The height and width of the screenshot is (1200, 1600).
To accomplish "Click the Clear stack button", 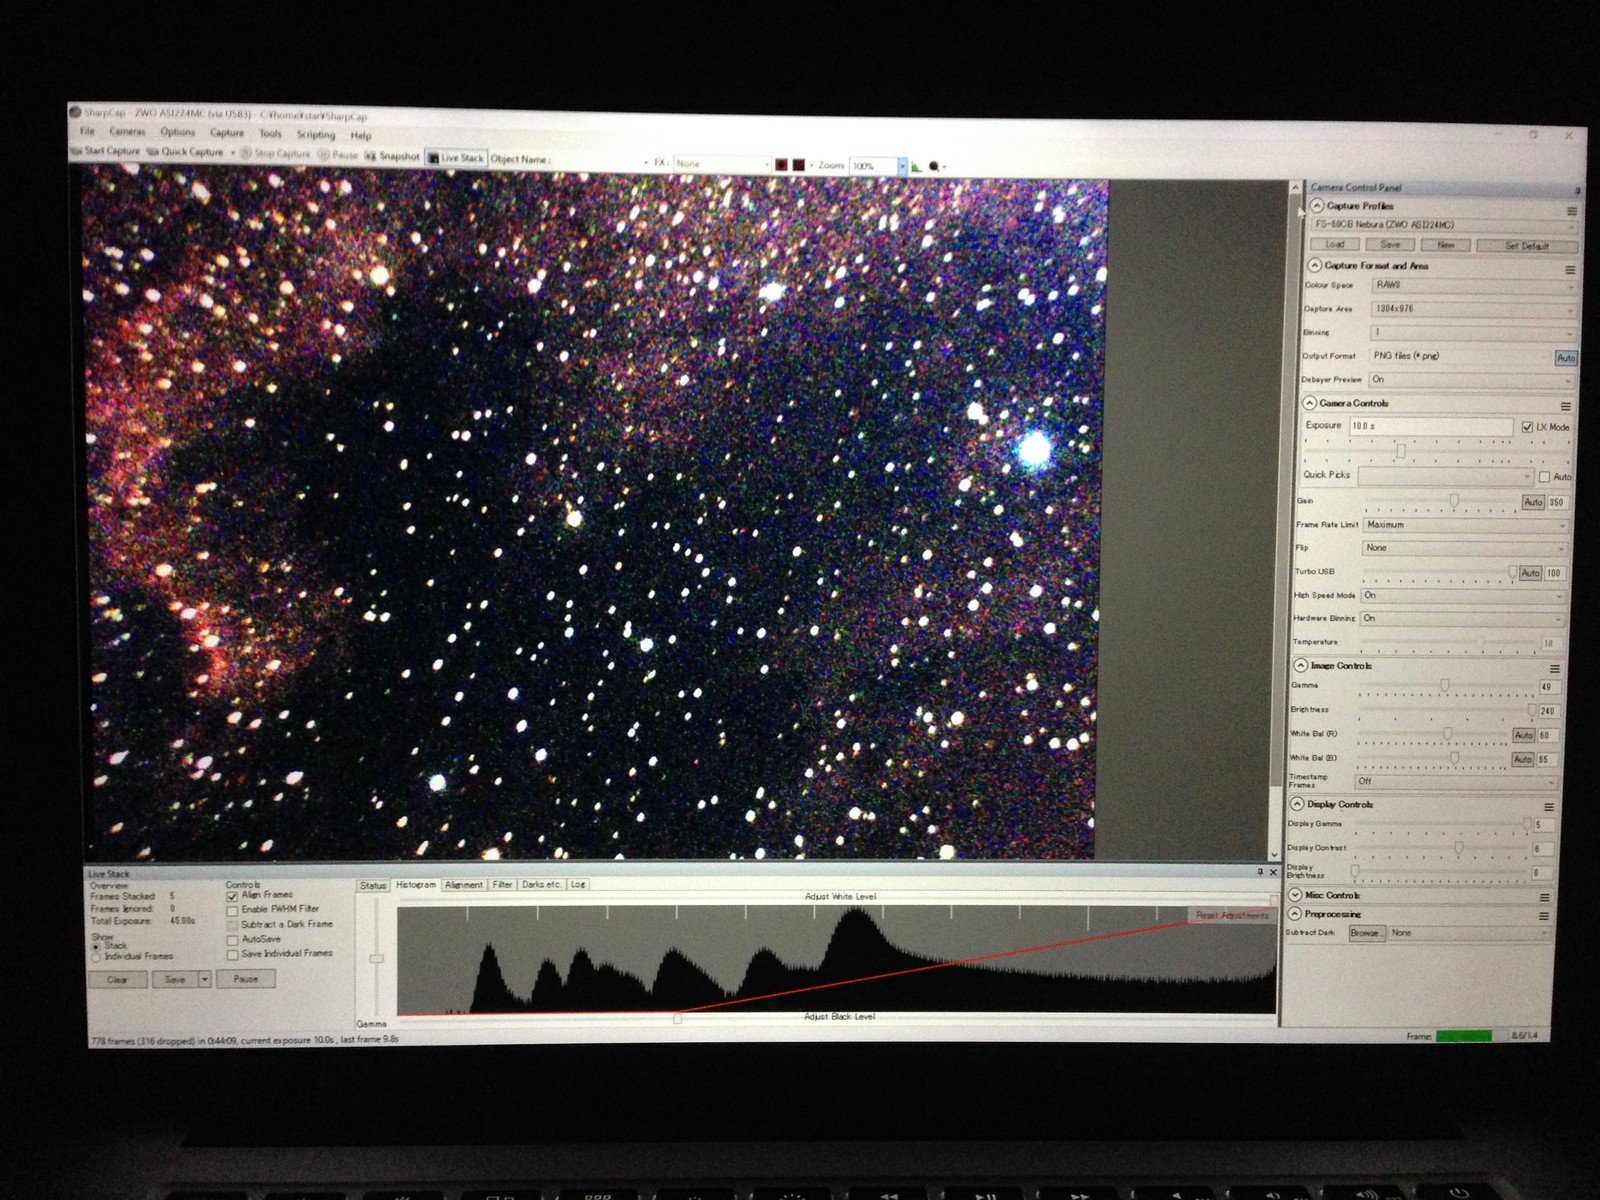I will [x=117, y=980].
